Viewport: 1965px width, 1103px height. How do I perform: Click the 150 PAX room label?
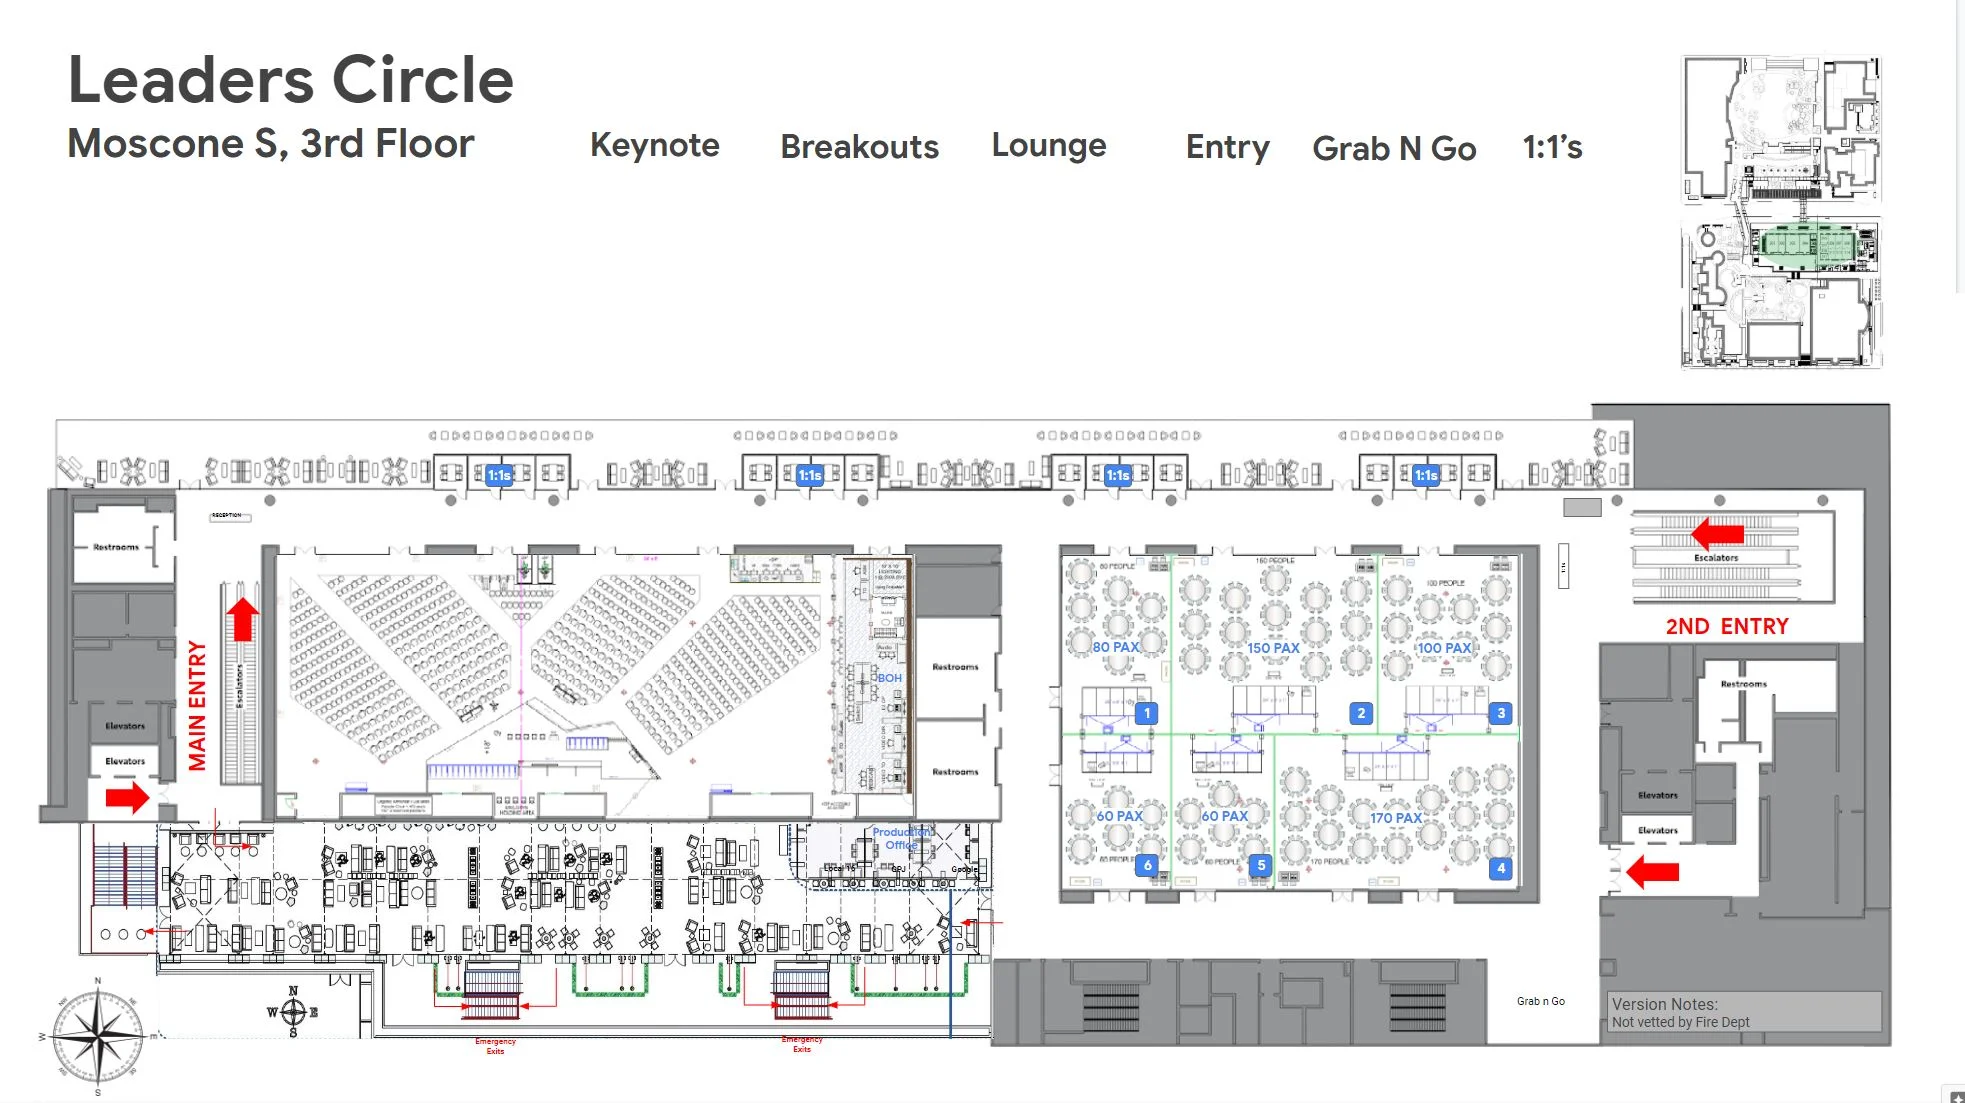tap(1273, 648)
